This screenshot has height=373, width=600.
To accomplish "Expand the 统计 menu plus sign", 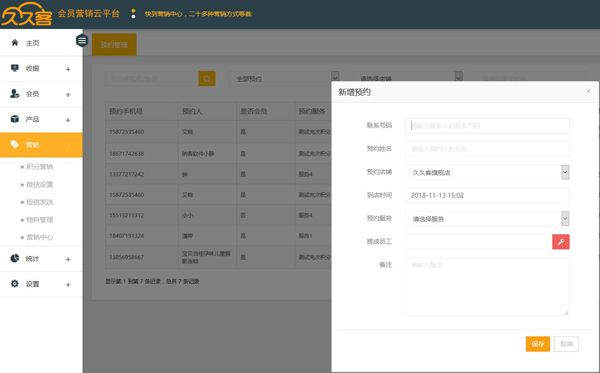I will 68,259.
